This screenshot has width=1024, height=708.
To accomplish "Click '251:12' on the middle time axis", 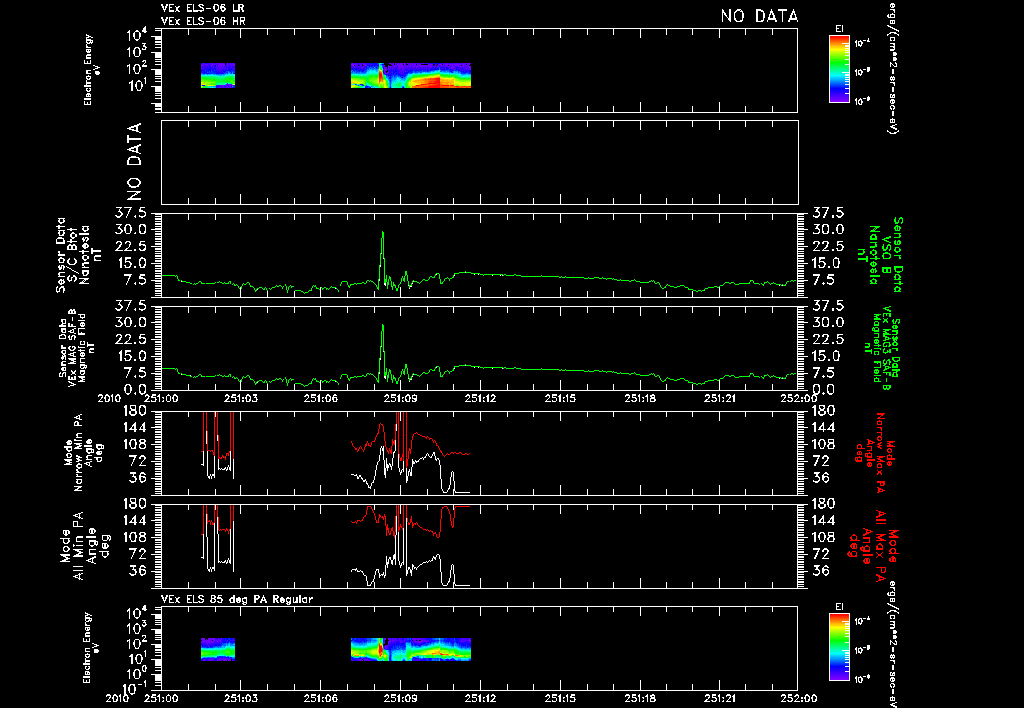I will tap(480, 398).
